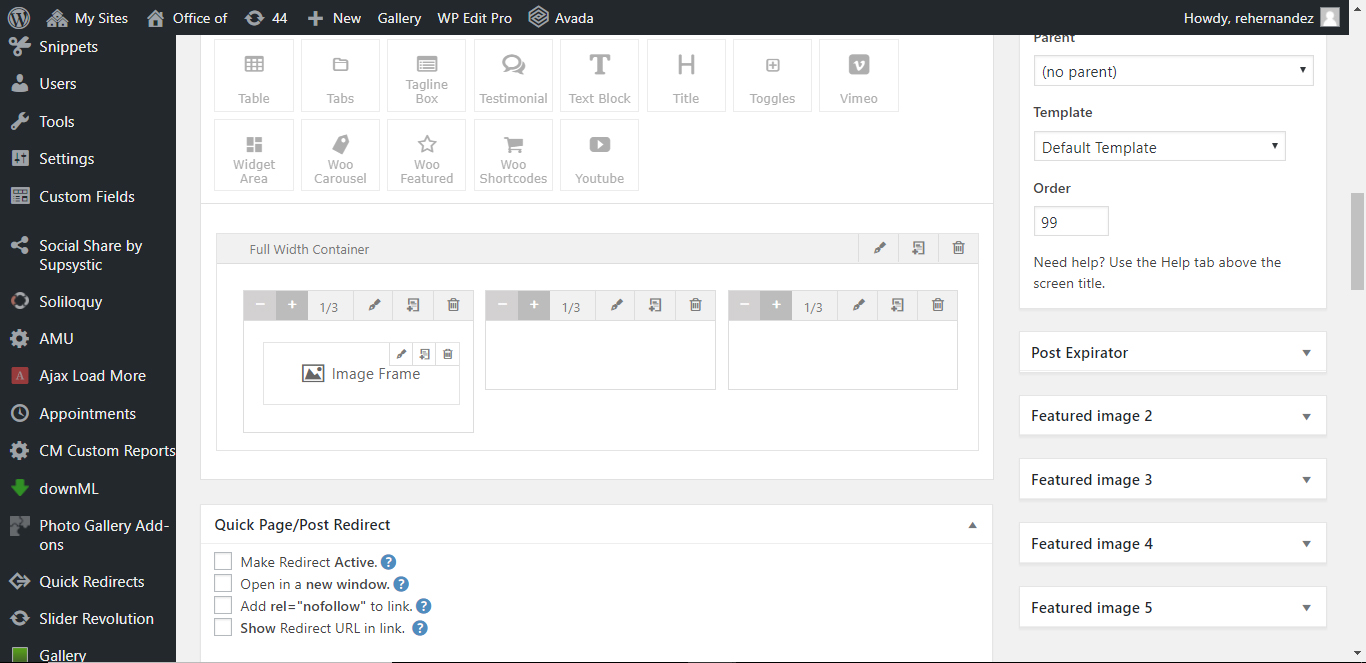Open My Sites in admin bar

click(87, 17)
